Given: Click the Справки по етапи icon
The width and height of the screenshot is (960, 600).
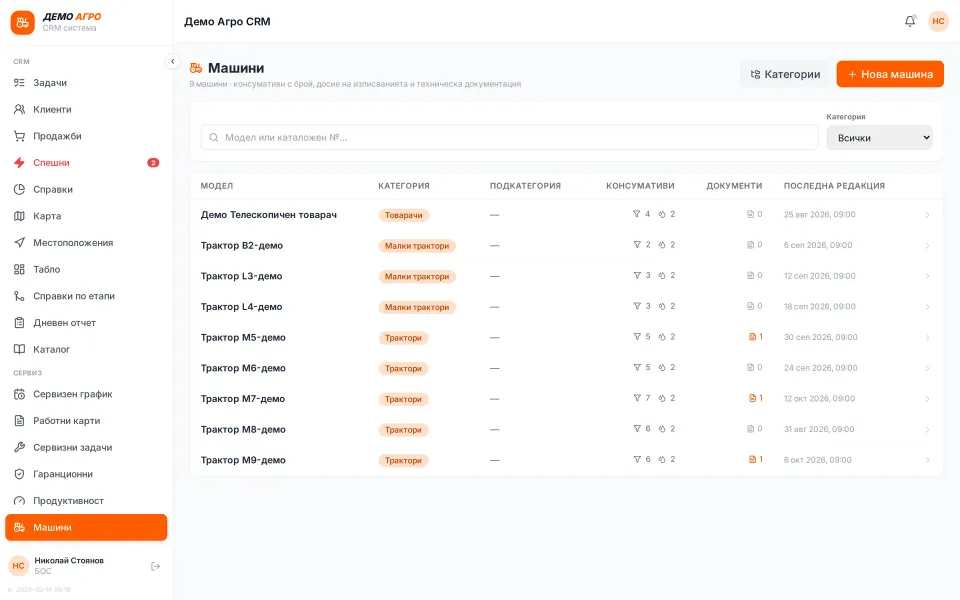Looking at the screenshot, I should point(20,296).
